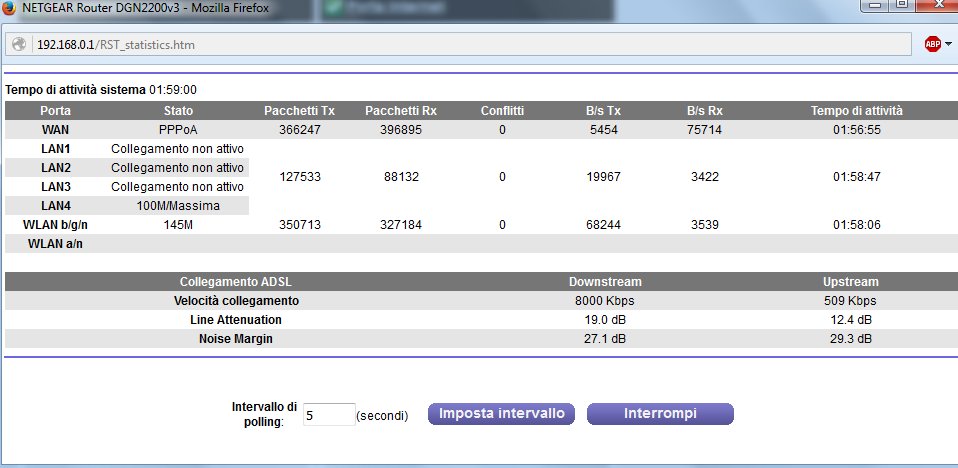Click the LAN1 row label
The image size is (958, 468).
coord(56,148)
